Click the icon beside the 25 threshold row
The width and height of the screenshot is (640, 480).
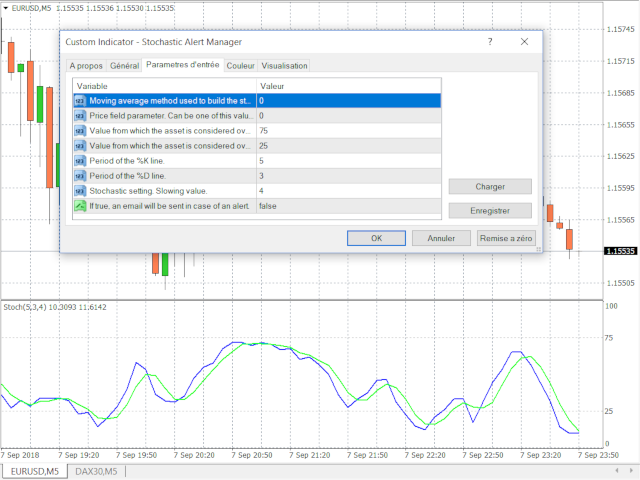(x=80, y=146)
